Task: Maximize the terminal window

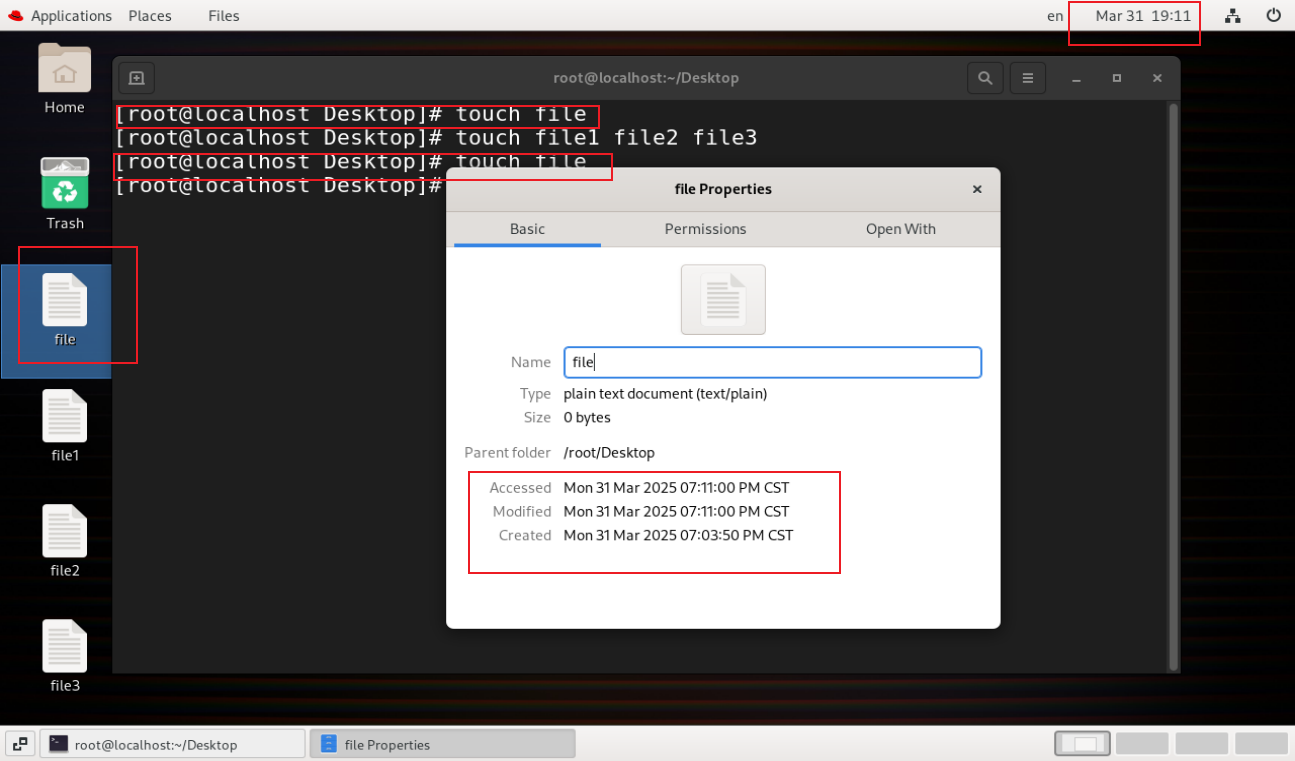Action: [x=1117, y=78]
